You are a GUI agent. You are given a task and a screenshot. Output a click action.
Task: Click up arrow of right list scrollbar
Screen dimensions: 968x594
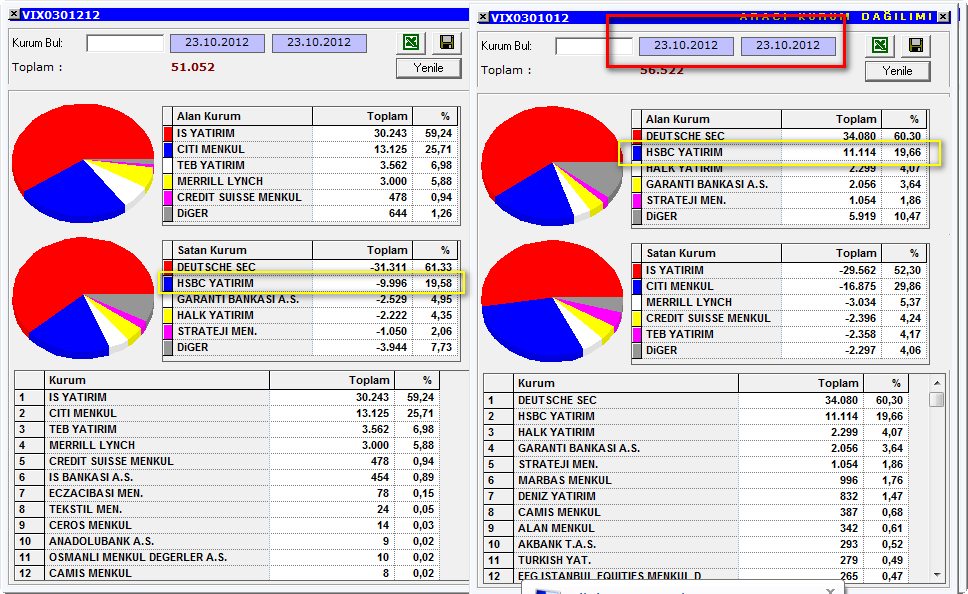click(937, 383)
